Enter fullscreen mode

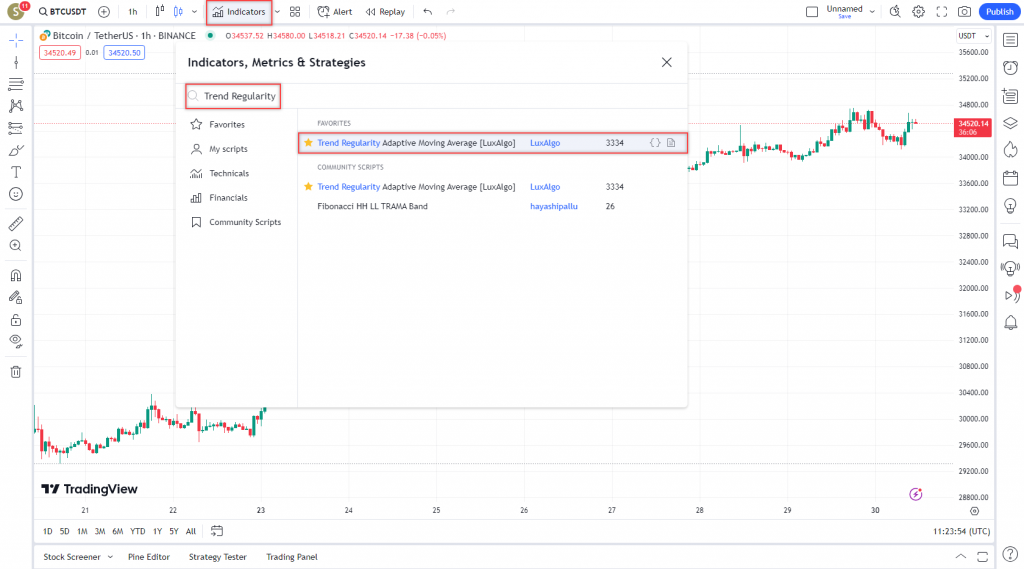pyautogui.click(x=942, y=12)
